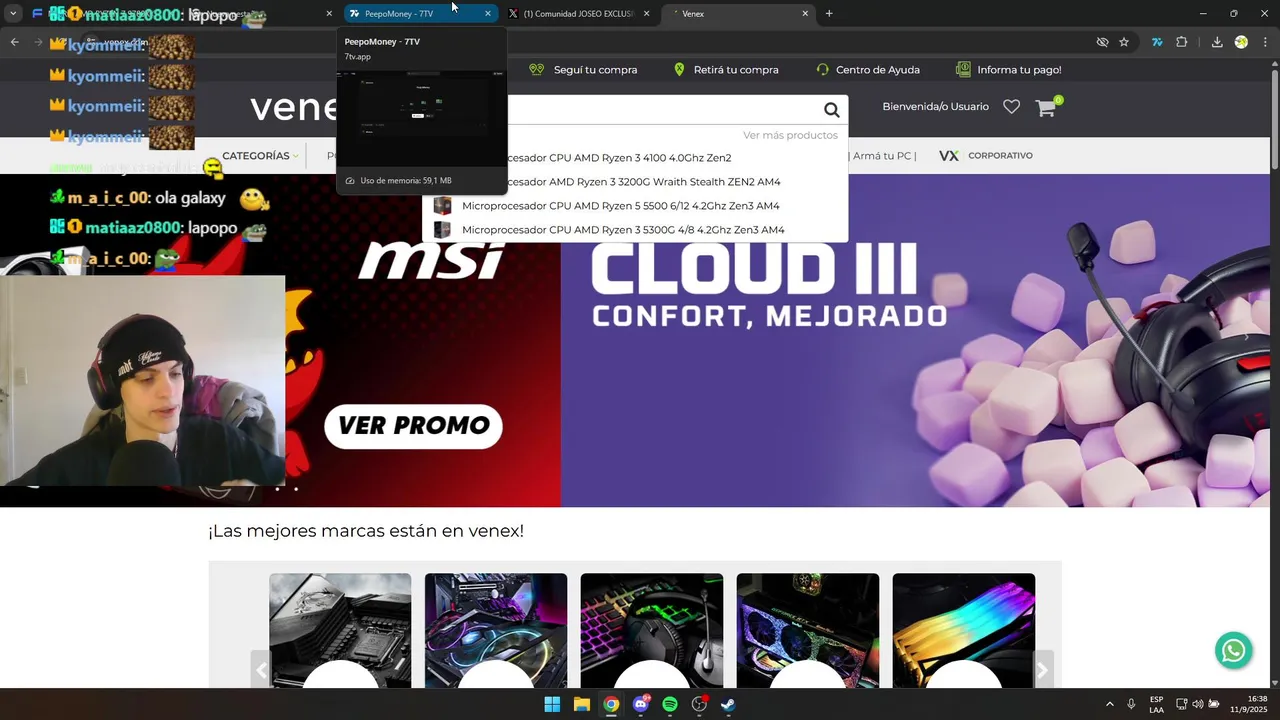
Task: Open the VX Corporativo menu item
Action: [x=985, y=155]
